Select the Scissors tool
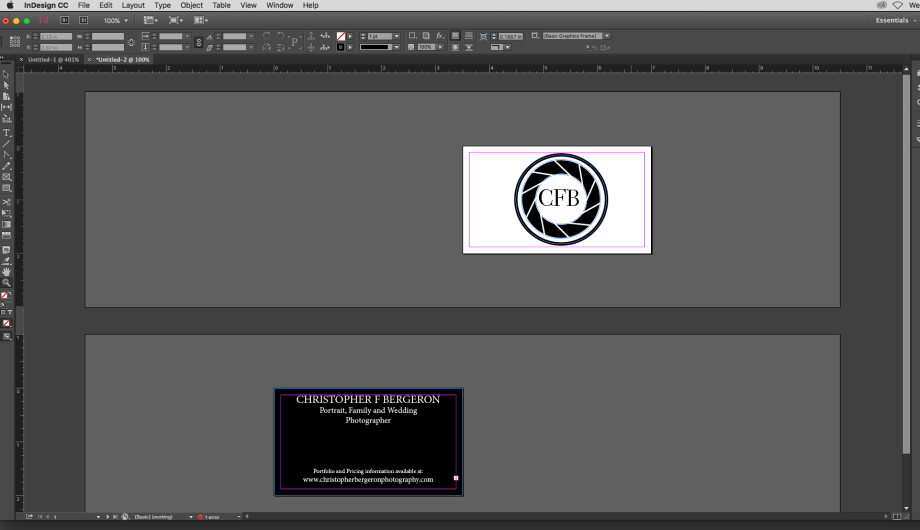The height and width of the screenshot is (530, 920). (x=7, y=202)
